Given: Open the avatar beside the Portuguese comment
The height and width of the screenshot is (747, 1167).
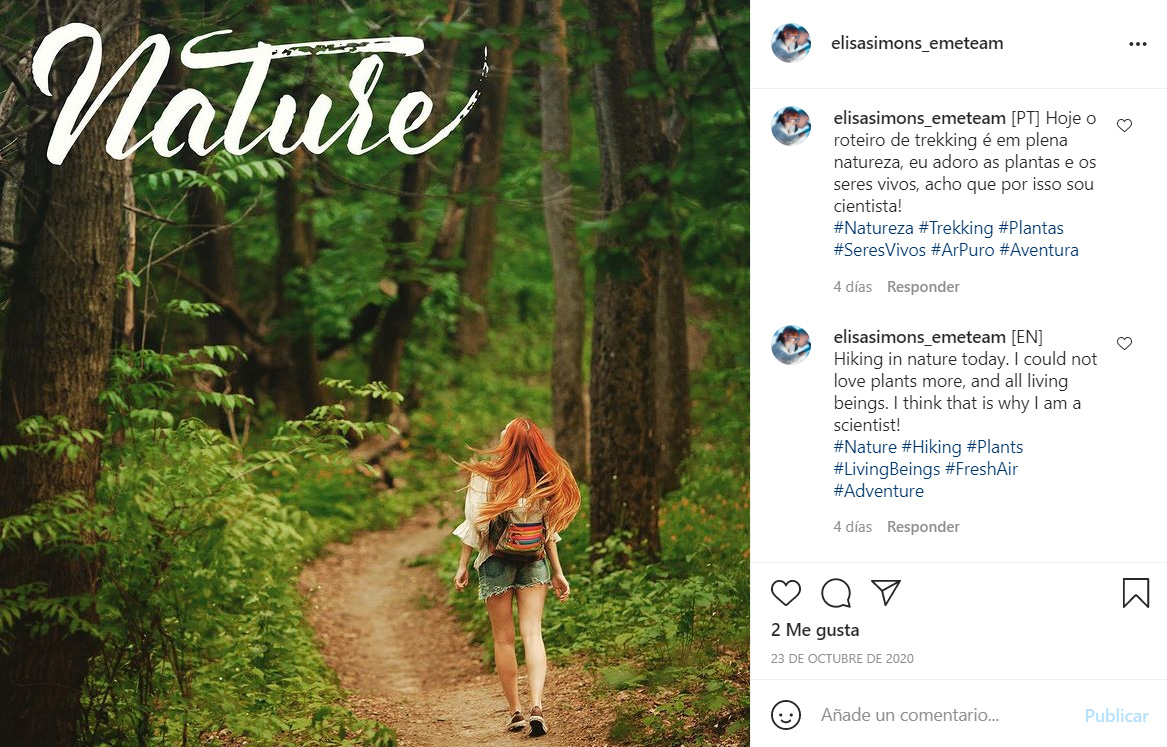Looking at the screenshot, I should tap(791, 126).
